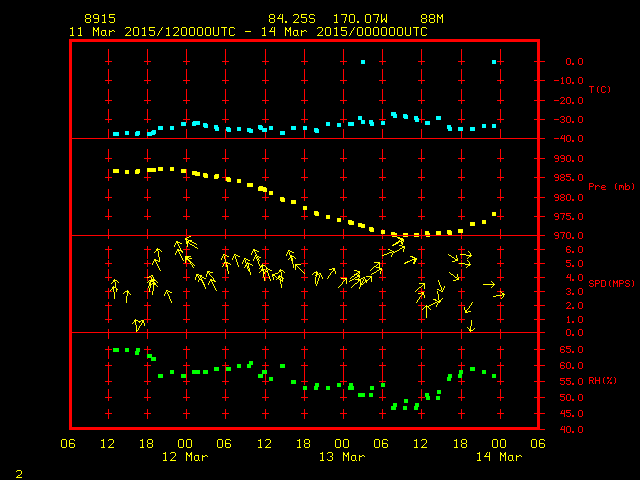The height and width of the screenshot is (480, 640).
Task: Click the "985.0" pressure tick value
Action: [x=569, y=178]
